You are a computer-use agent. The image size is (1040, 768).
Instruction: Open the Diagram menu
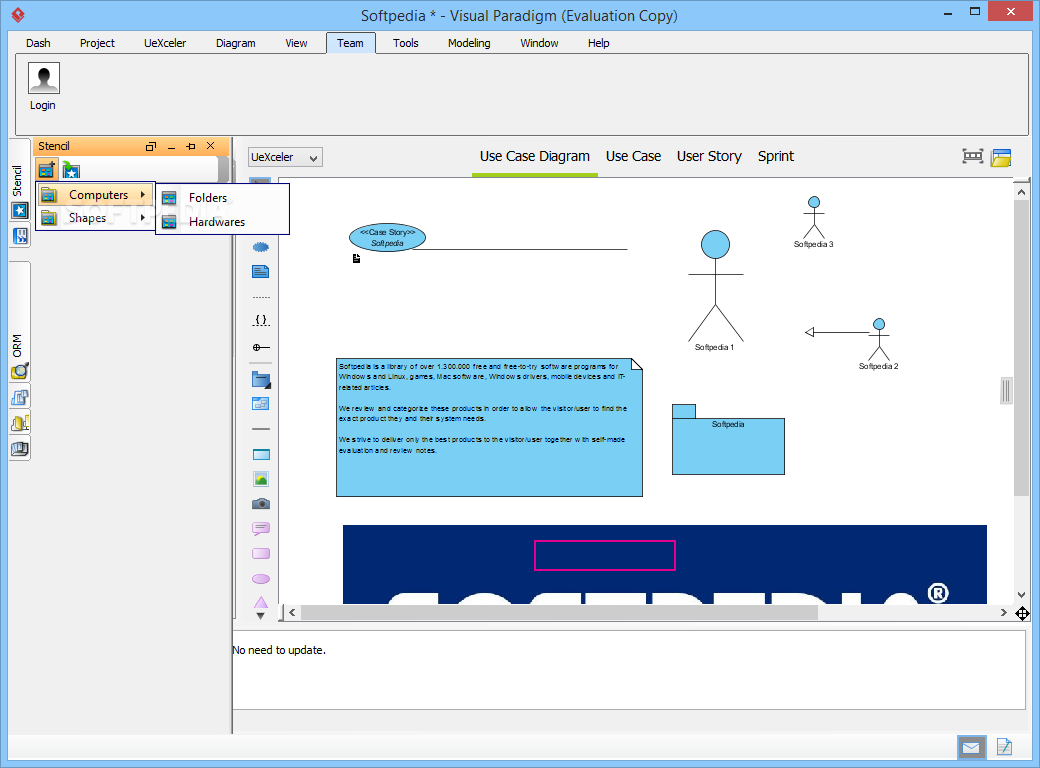[x=235, y=43]
